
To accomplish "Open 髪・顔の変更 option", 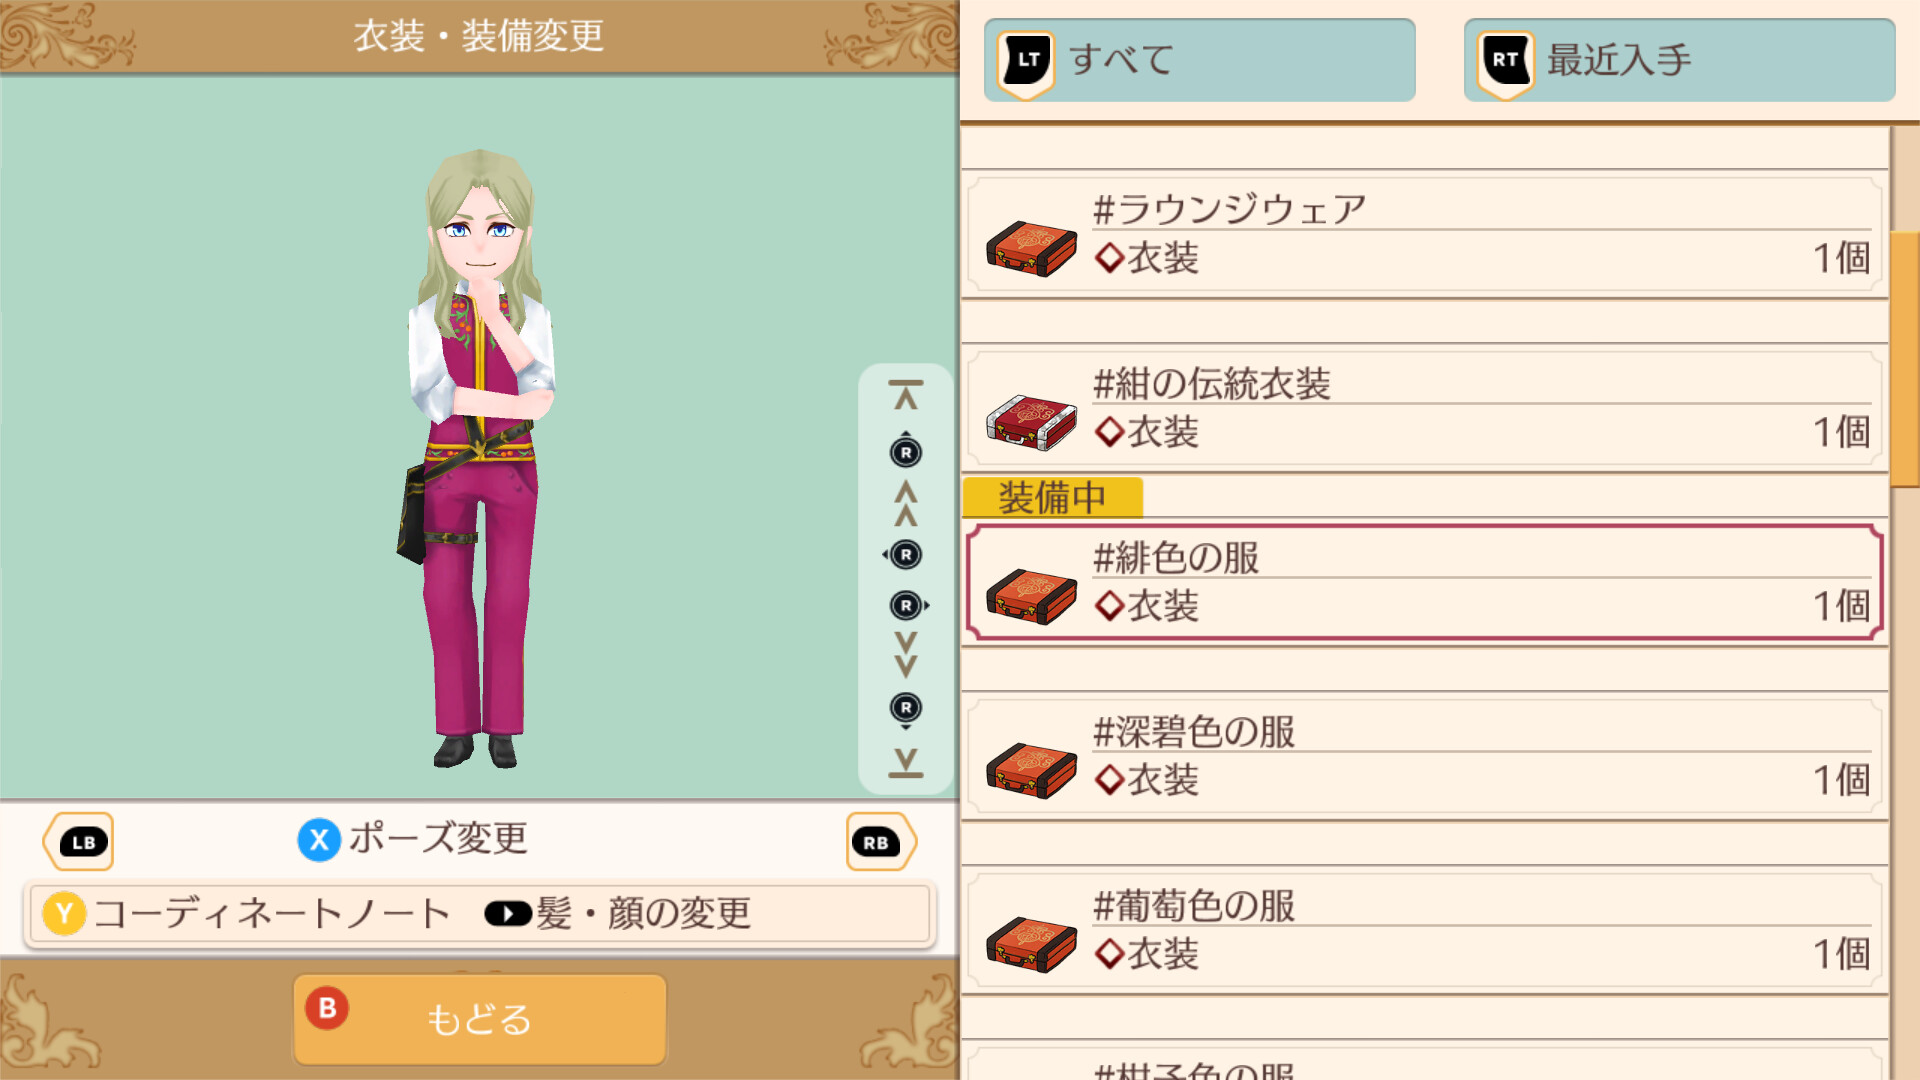I will tap(617, 913).
